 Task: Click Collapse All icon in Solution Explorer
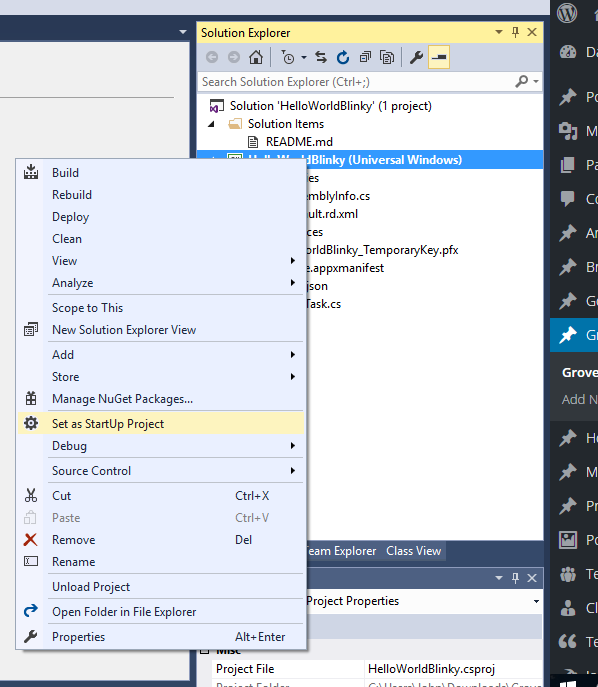pos(365,57)
